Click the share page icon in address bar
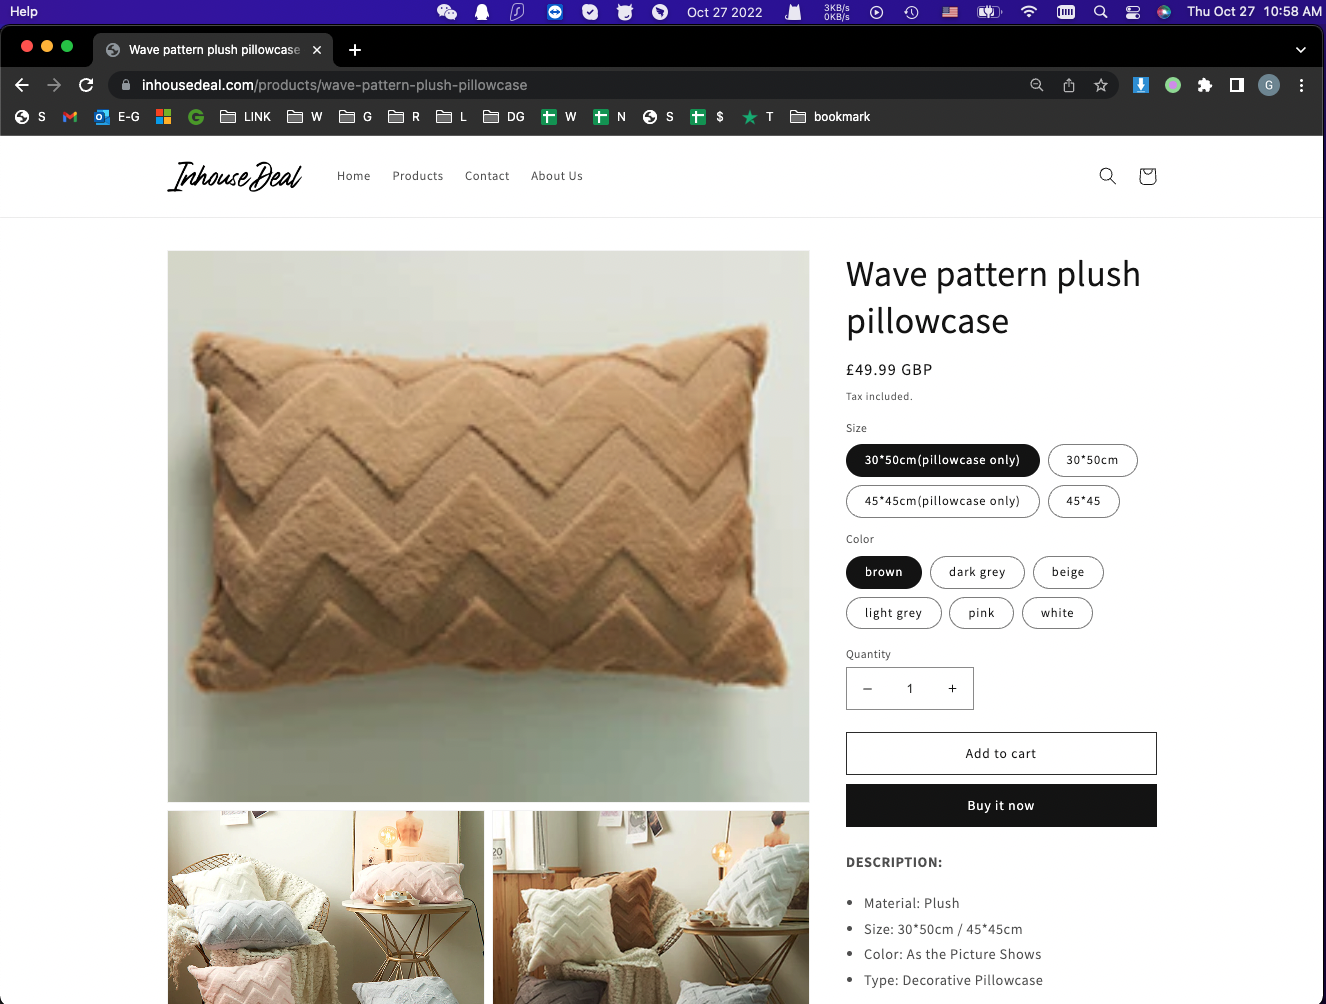 1069,85
